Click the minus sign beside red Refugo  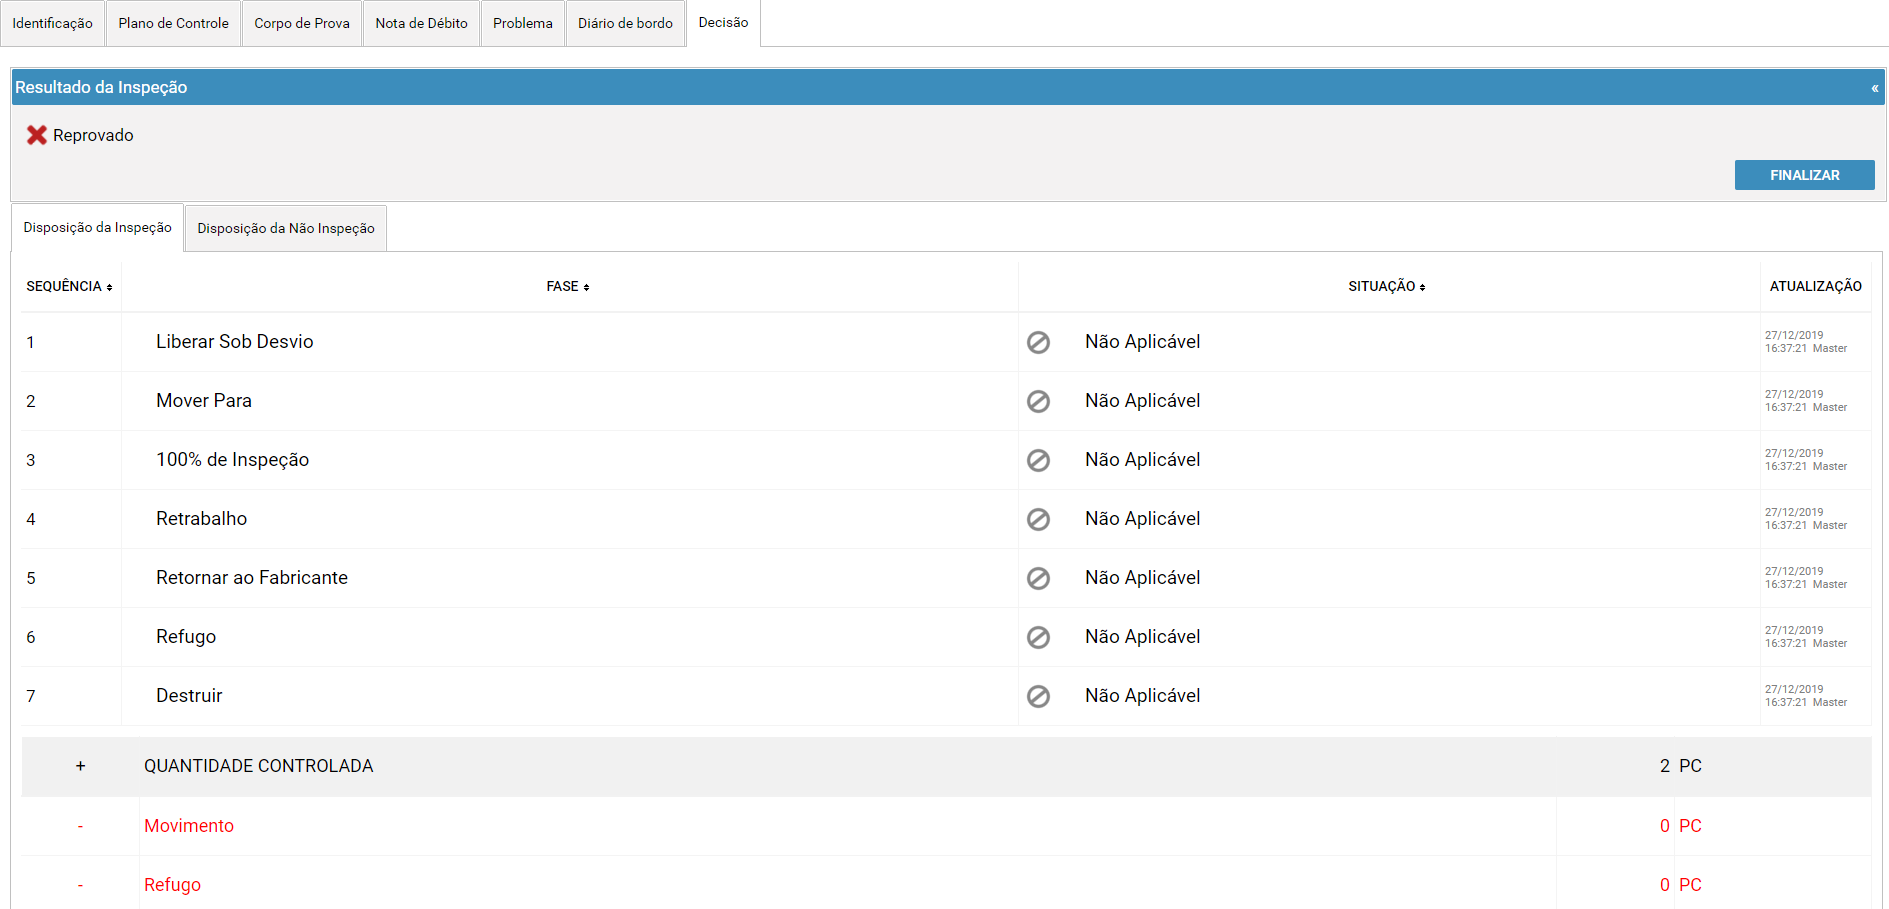pos(81,885)
